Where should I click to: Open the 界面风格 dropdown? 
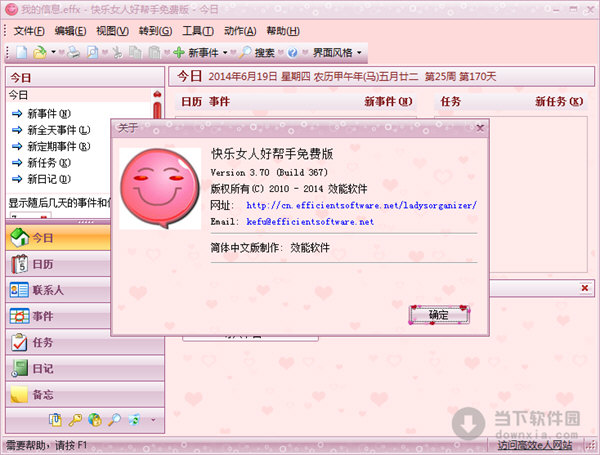[337, 52]
